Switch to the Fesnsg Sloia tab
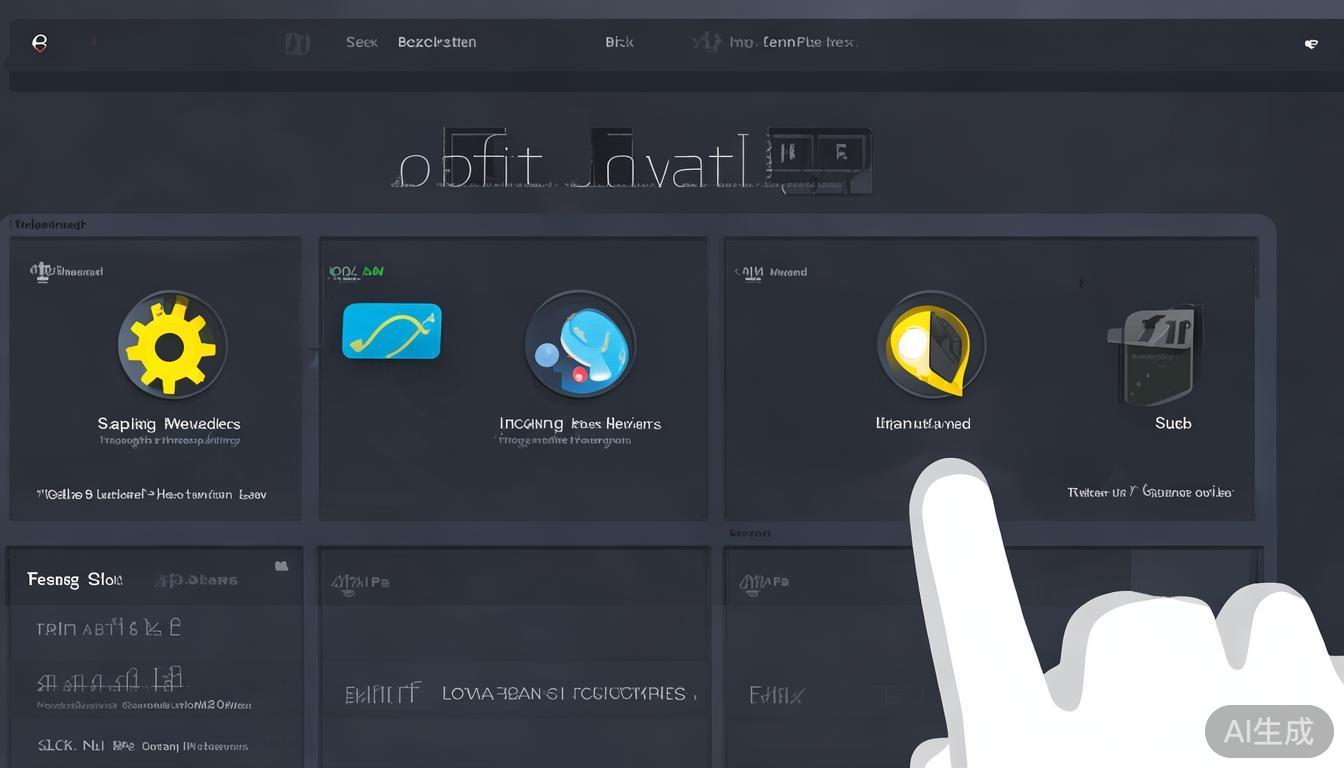1344x768 pixels. pos(75,579)
